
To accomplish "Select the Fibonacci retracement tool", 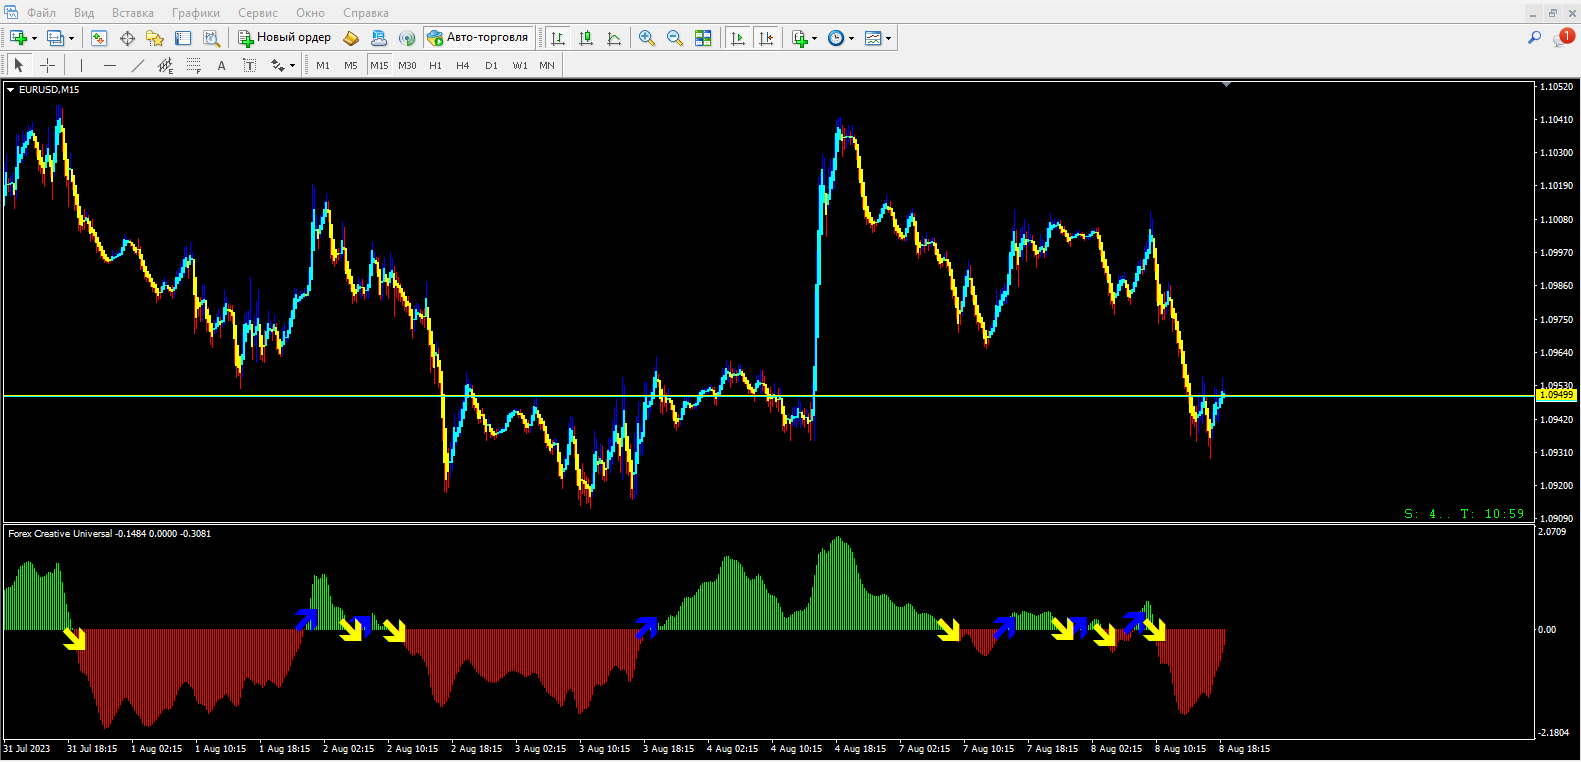I will (x=194, y=65).
